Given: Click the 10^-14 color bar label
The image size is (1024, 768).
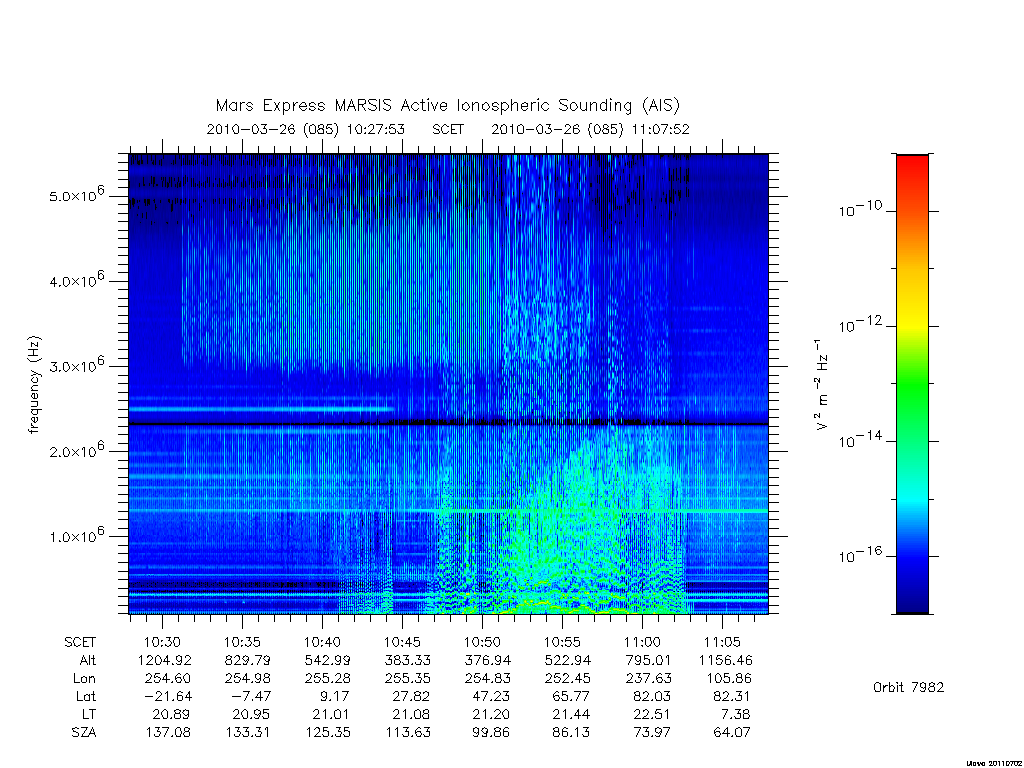Looking at the screenshot, I should click(860, 440).
